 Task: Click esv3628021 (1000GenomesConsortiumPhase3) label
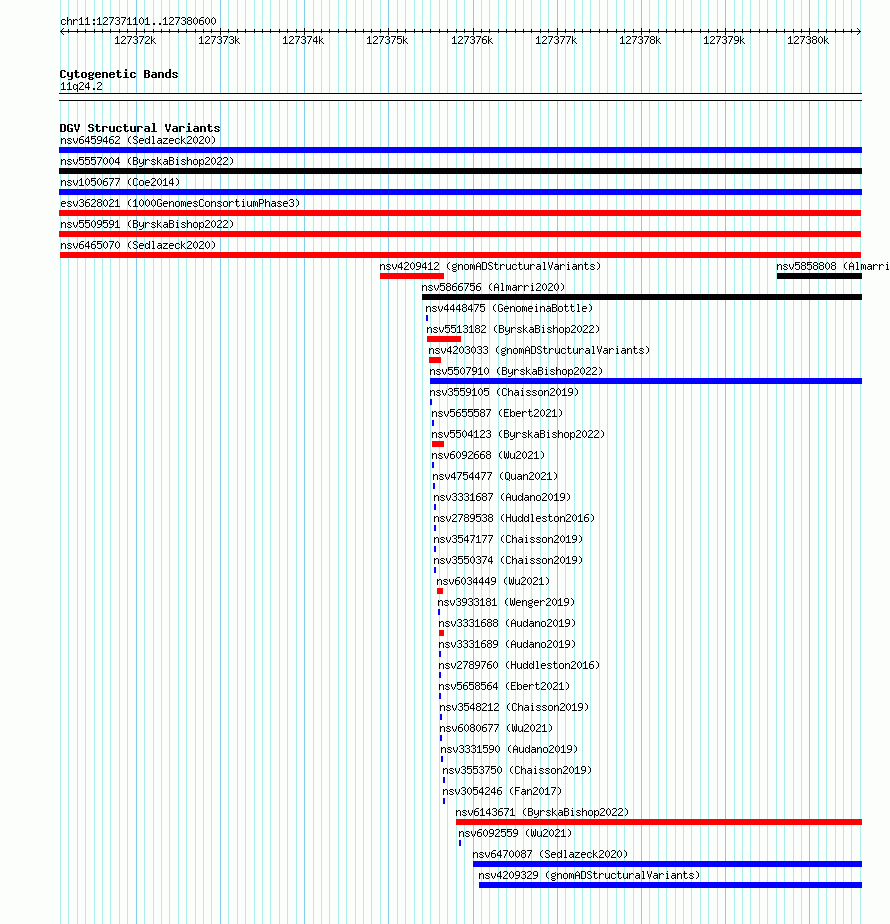click(180, 203)
